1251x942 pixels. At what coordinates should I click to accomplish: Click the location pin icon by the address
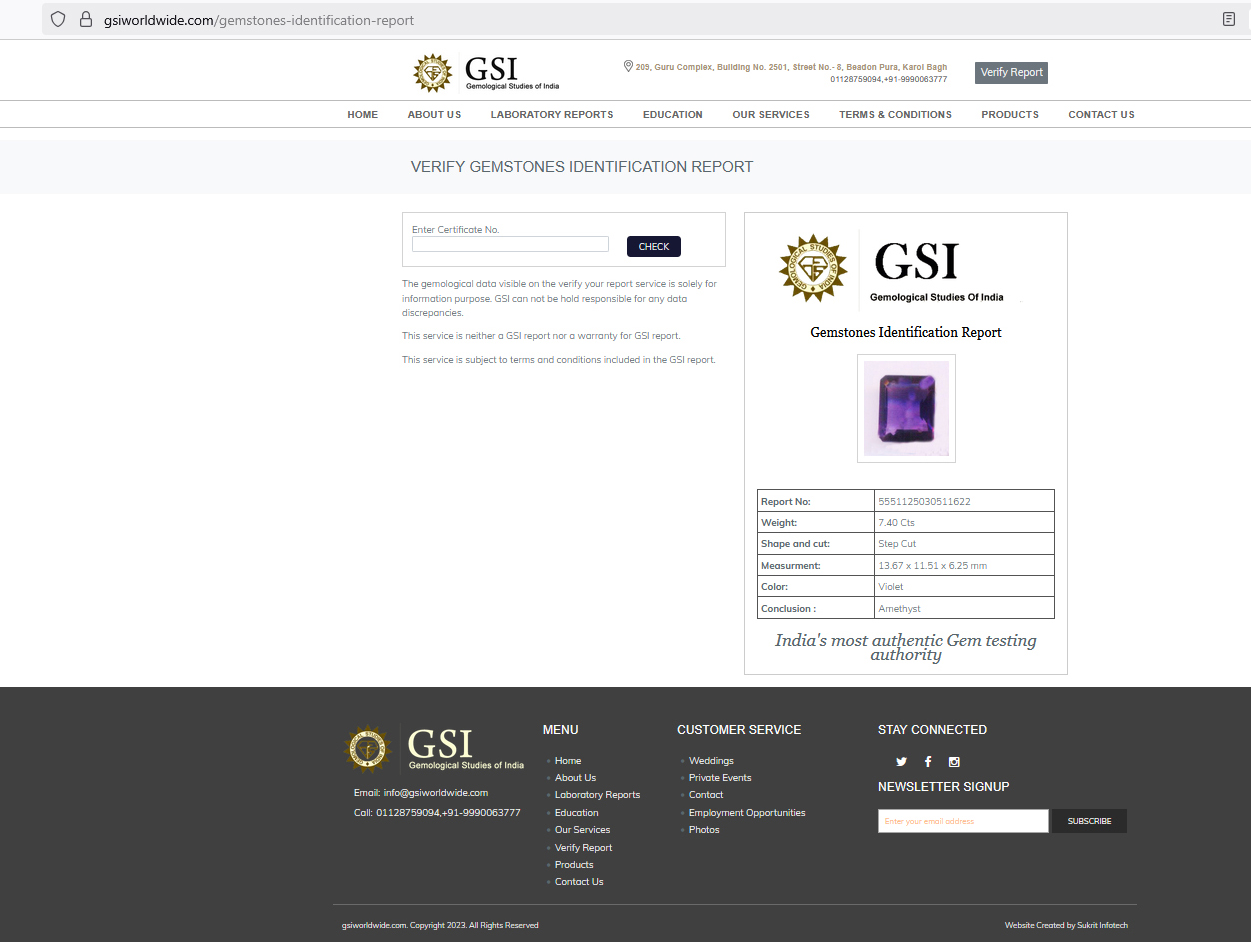[x=628, y=66]
